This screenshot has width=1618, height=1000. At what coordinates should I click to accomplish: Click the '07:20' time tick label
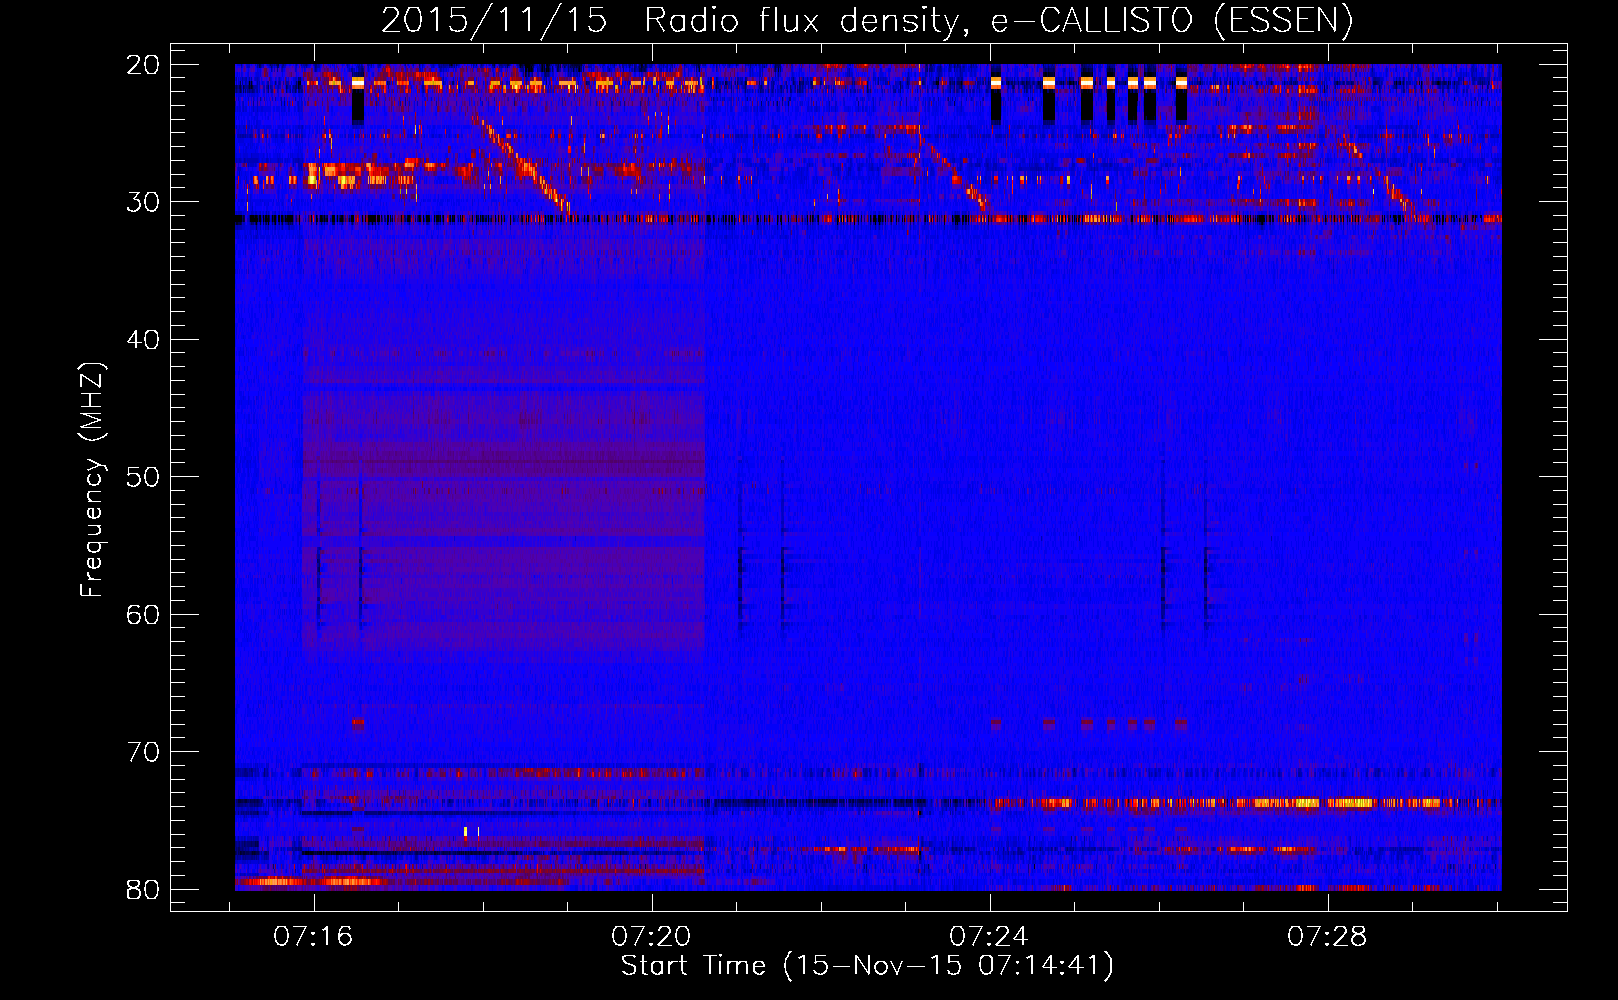(652, 937)
